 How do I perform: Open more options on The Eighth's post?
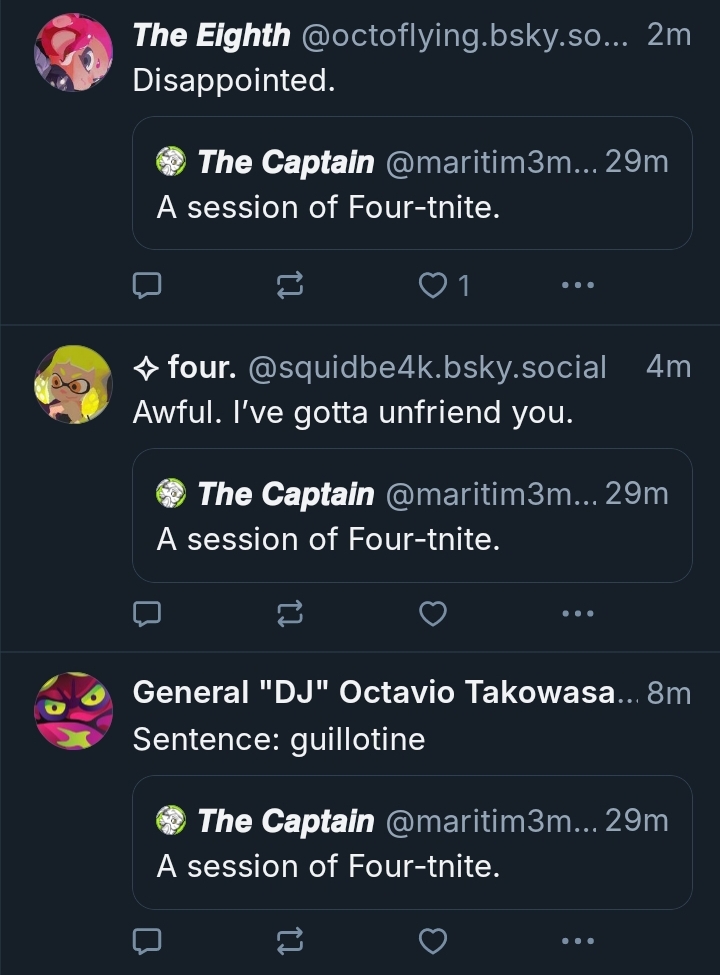577,286
